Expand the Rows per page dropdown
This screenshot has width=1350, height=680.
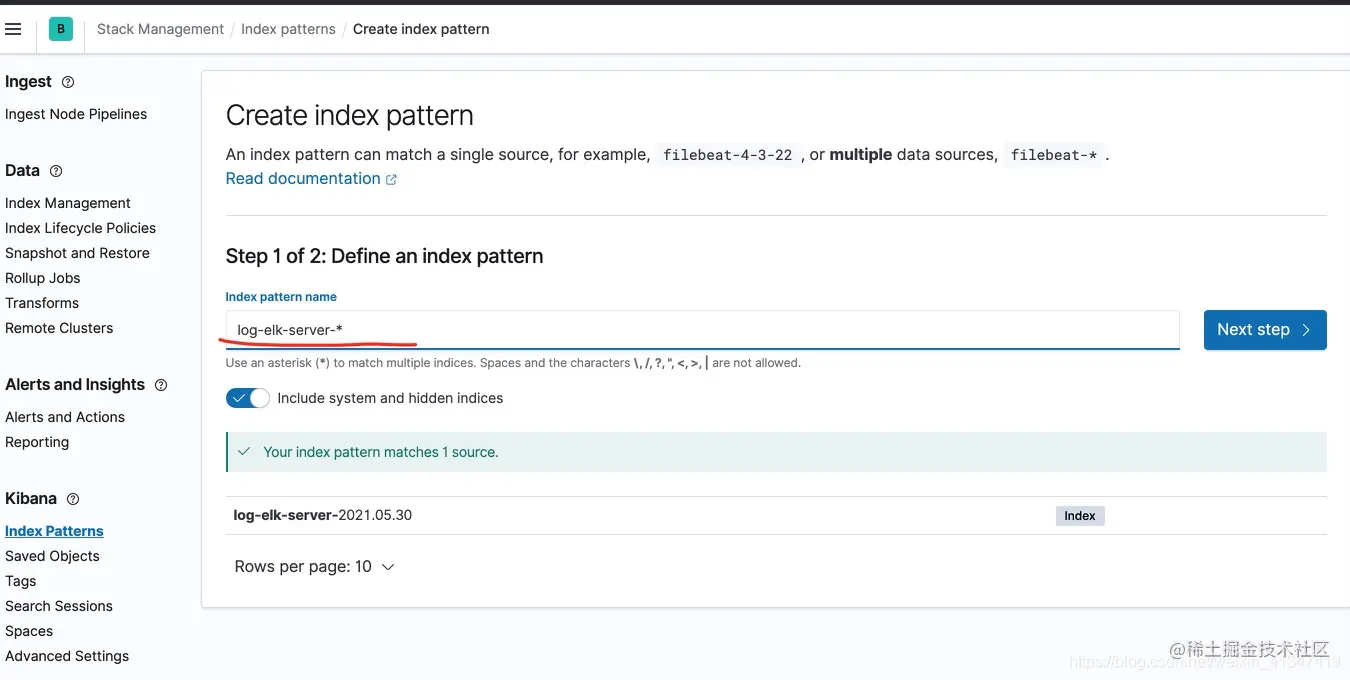point(314,567)
